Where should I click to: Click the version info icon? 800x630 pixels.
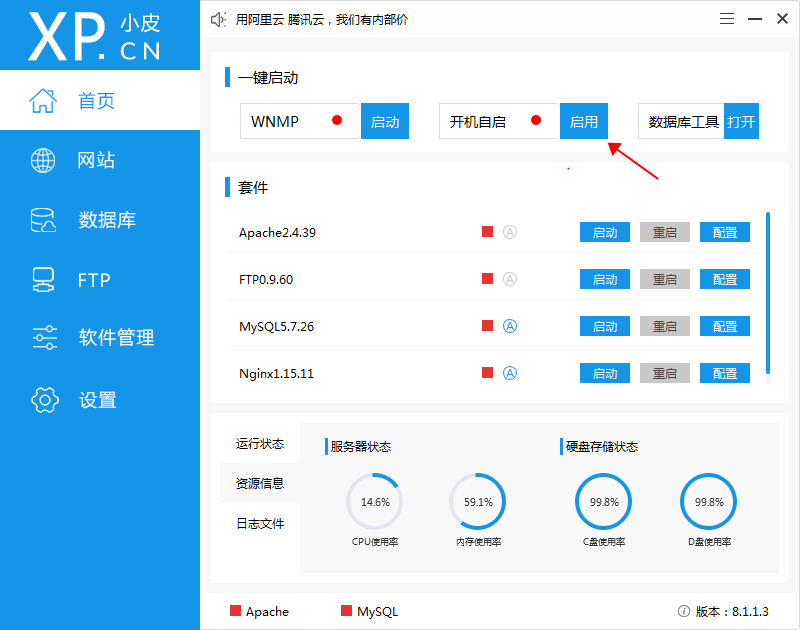[x=684, y=611]
